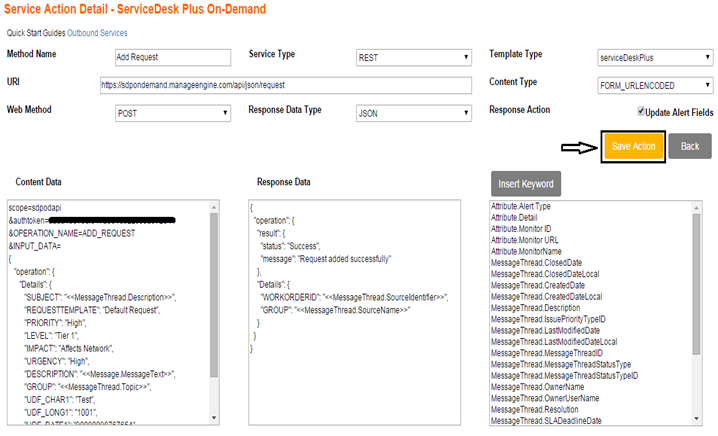Open the Service Type dropdown

(x=413, y=58)
